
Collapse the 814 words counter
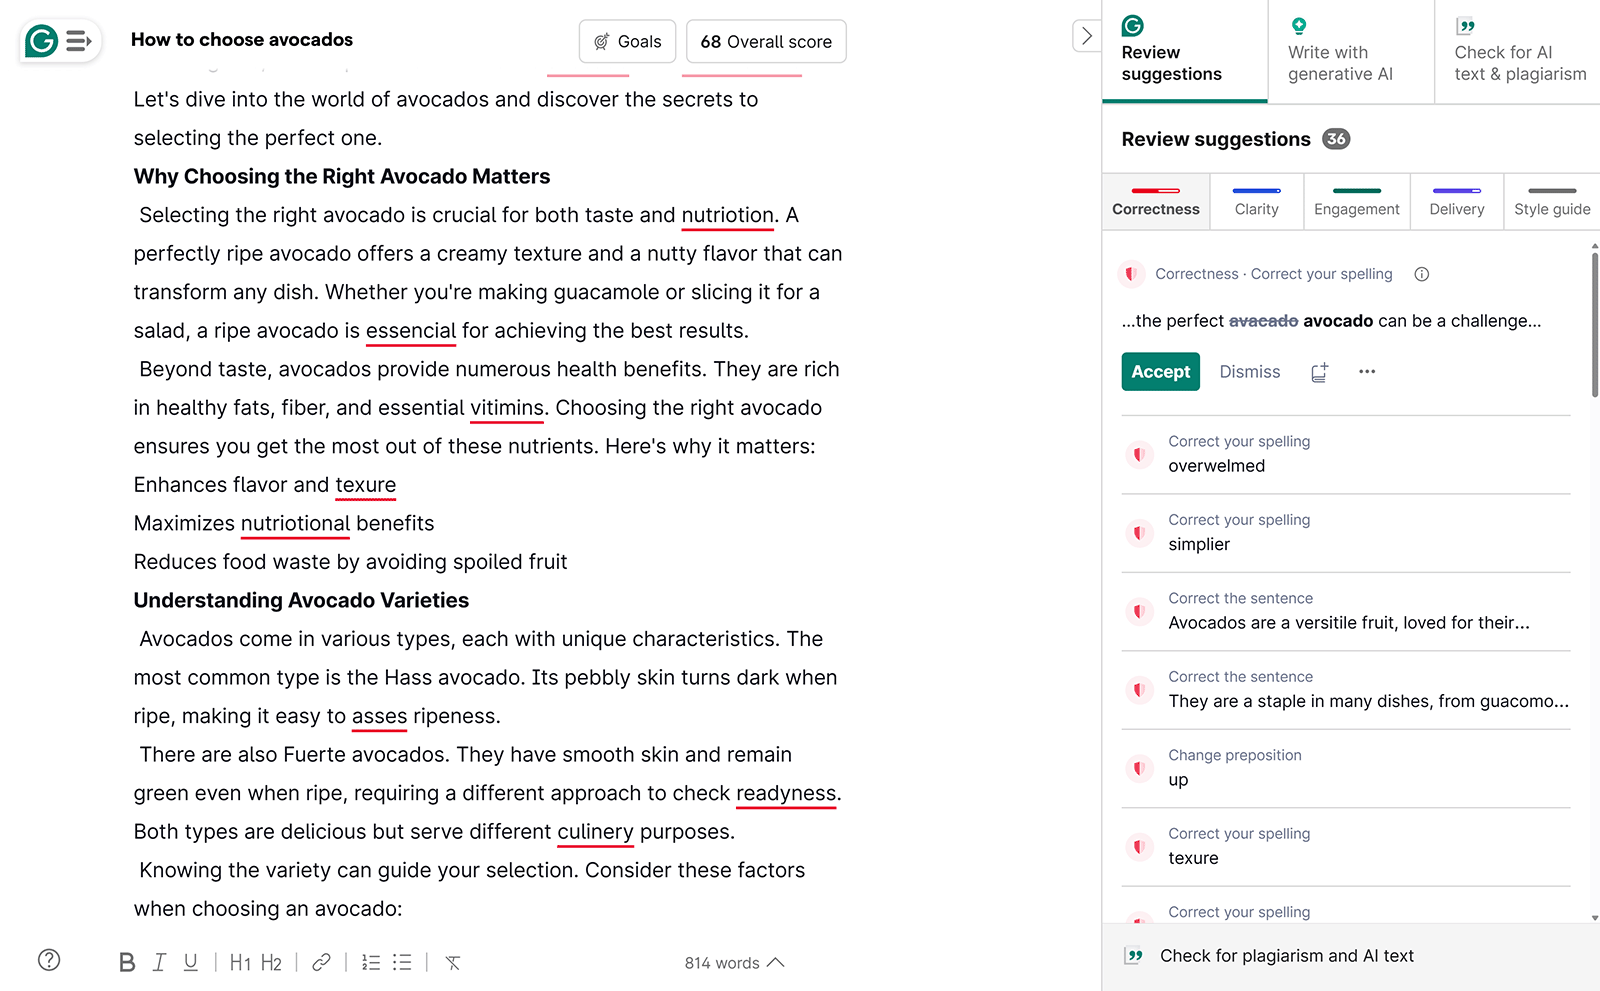(775, 962)
